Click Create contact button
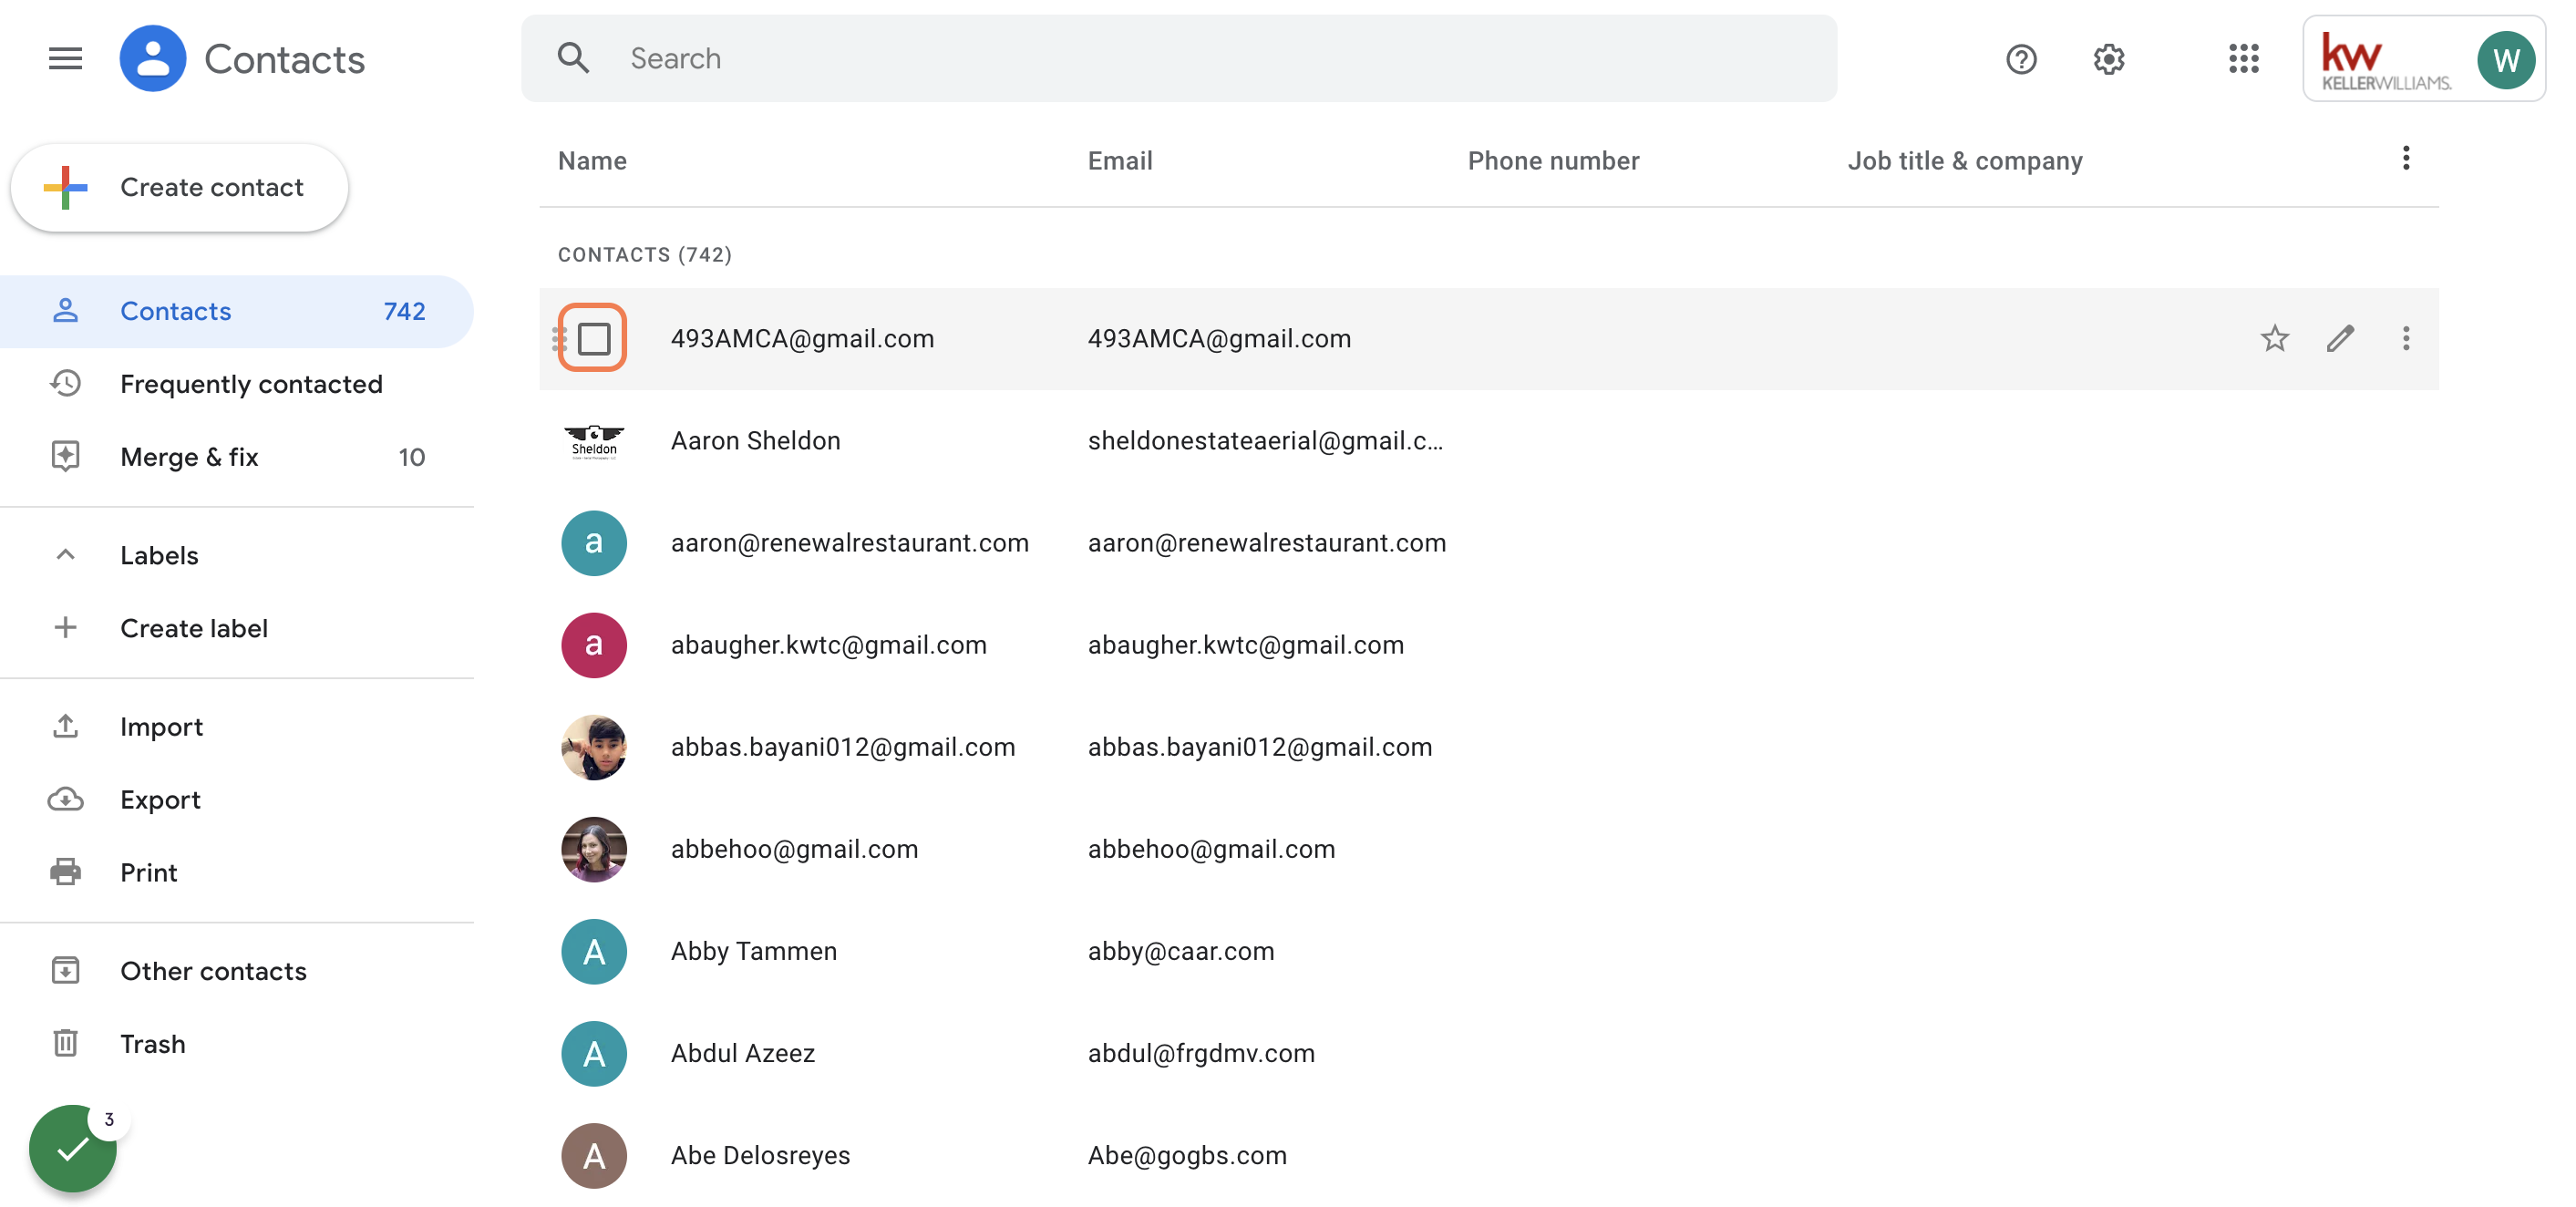The height and width of the screenshot is (1207, 2576). [179, 187]
